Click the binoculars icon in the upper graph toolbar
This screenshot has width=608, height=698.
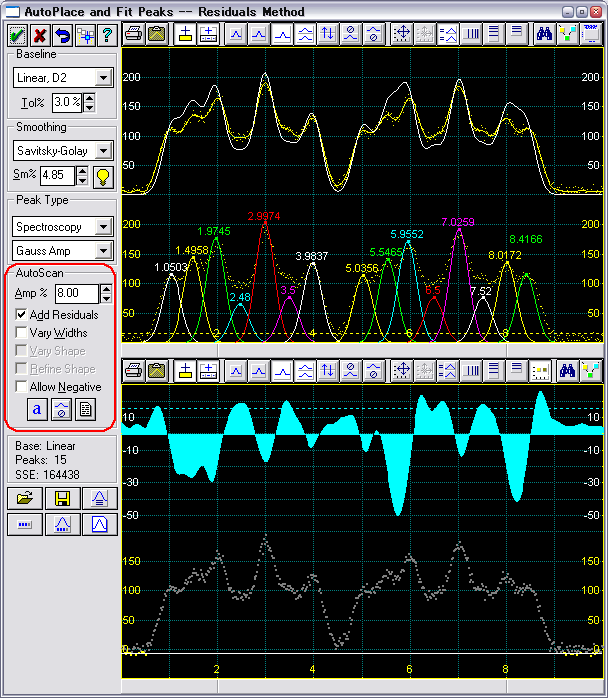(545, 33)
